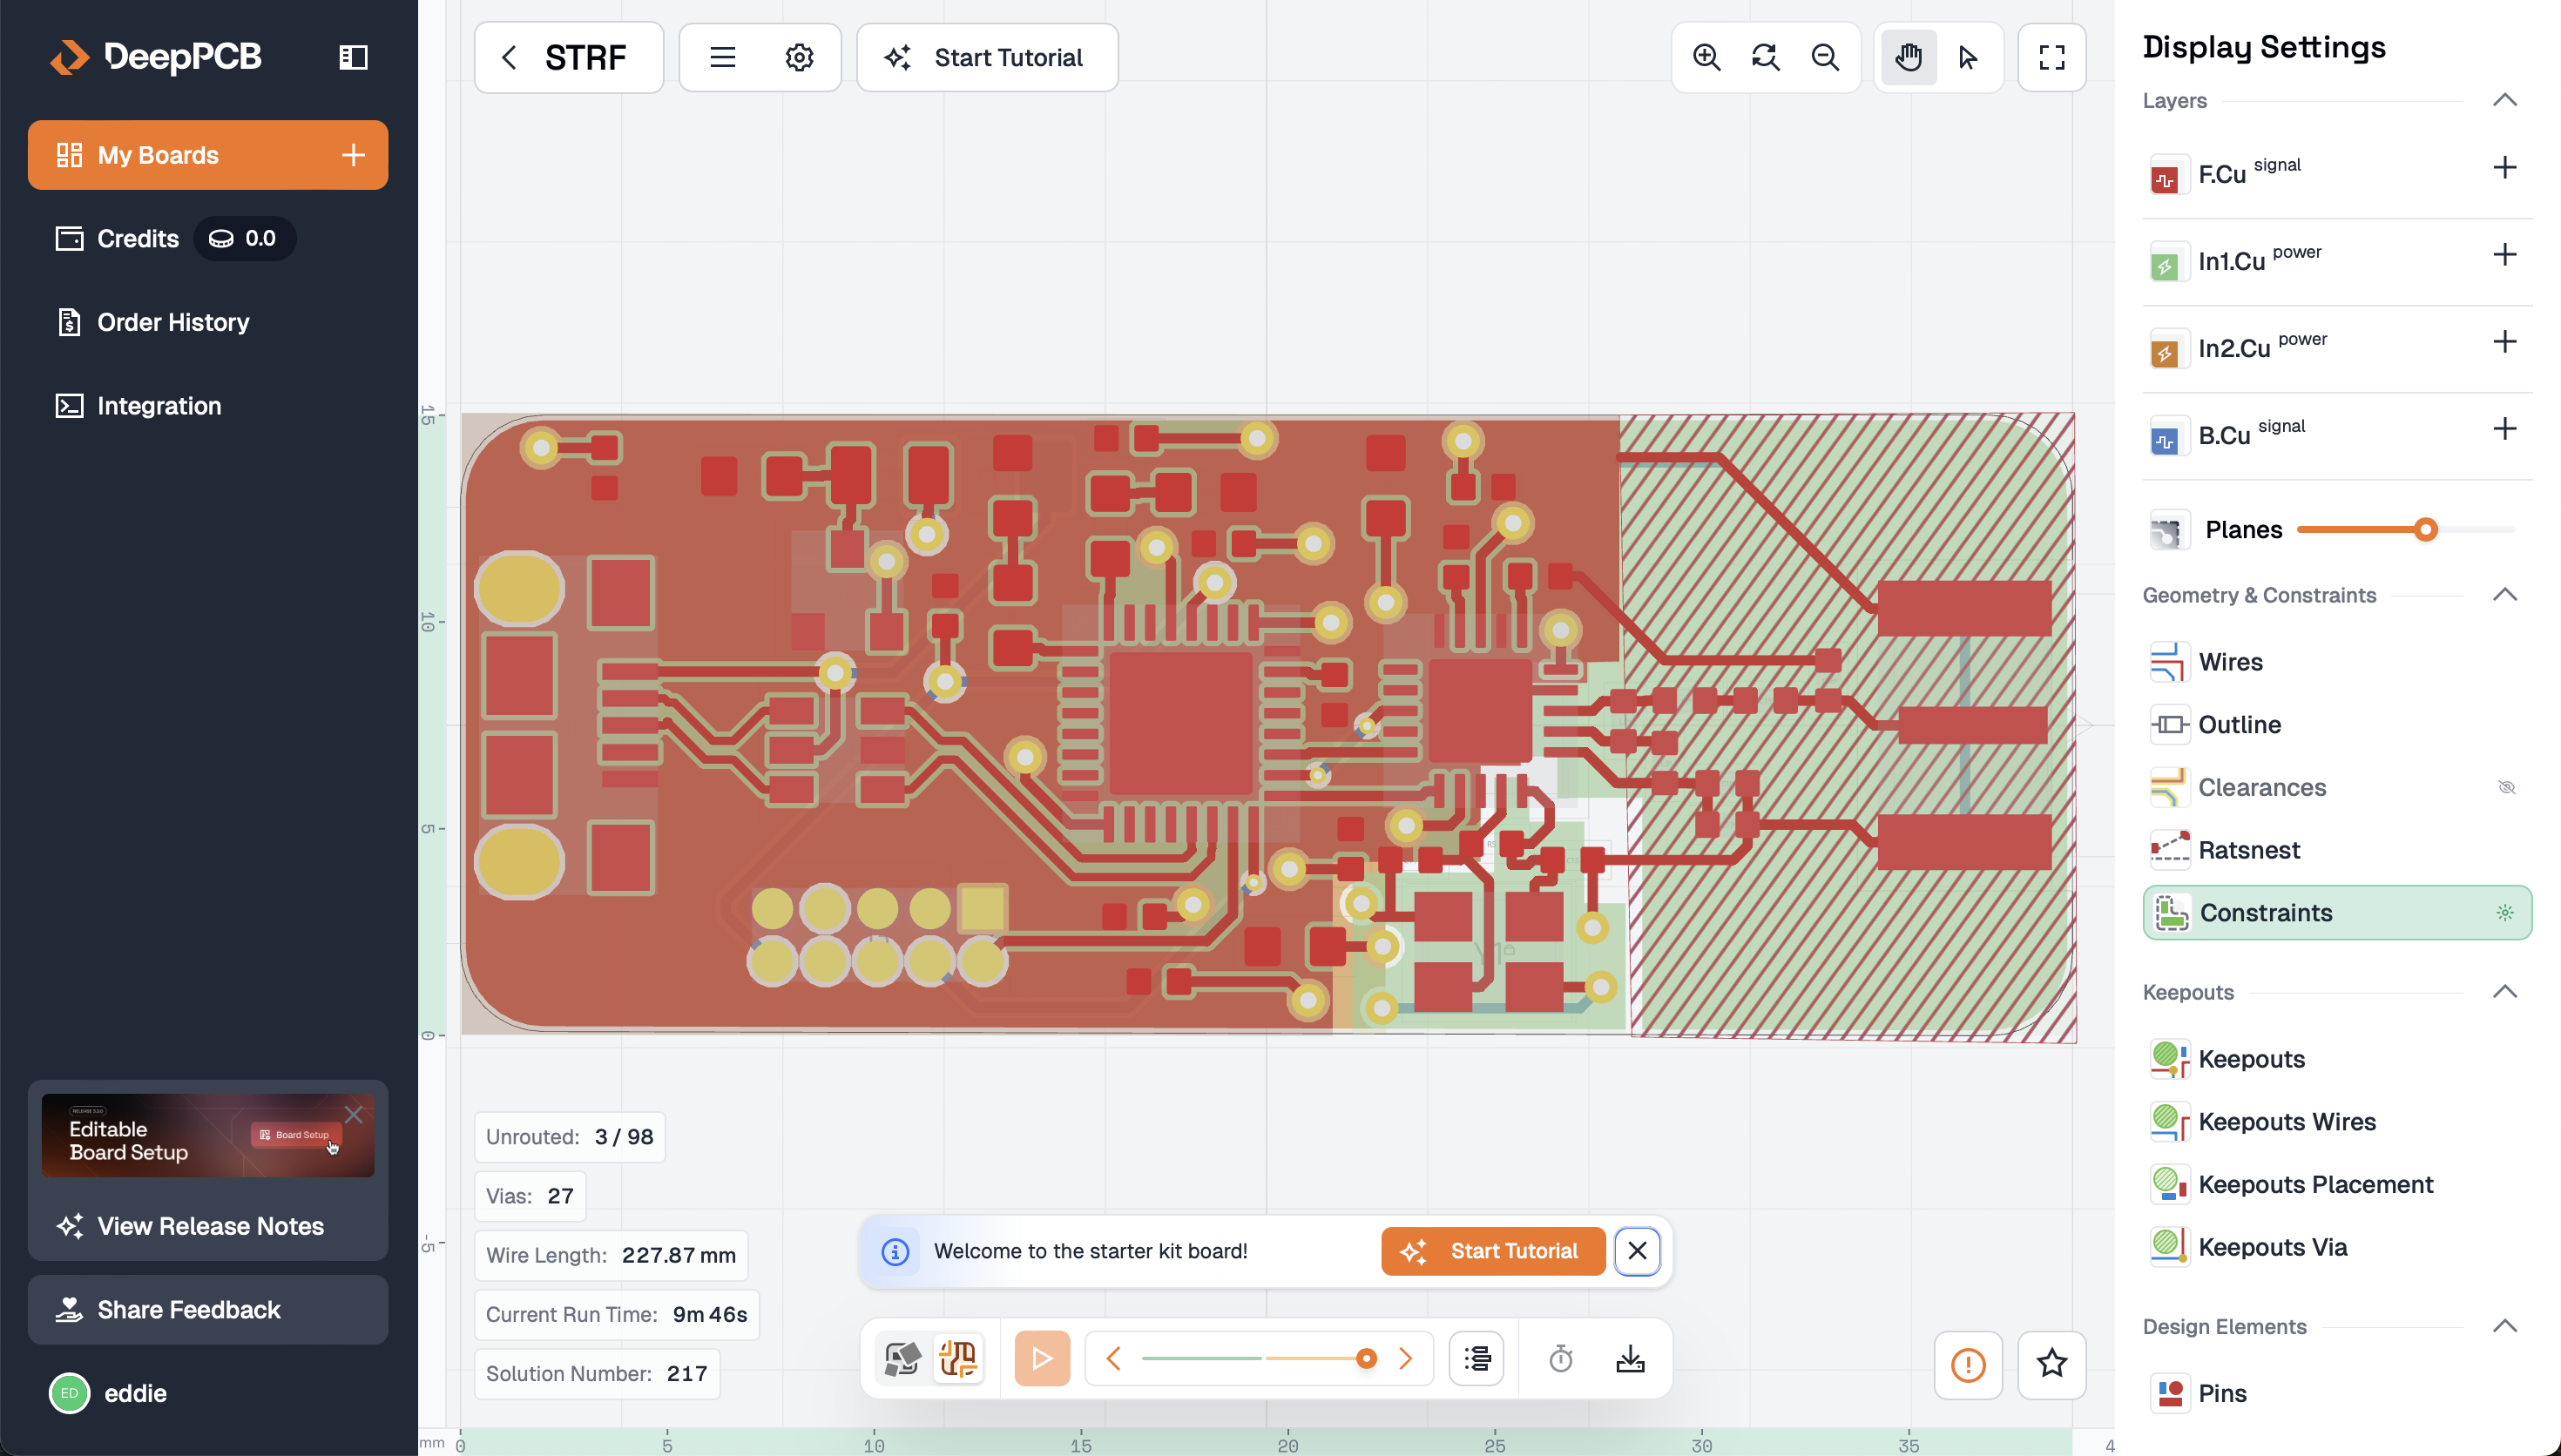Click the zoom out magnifier icon

1825,57
